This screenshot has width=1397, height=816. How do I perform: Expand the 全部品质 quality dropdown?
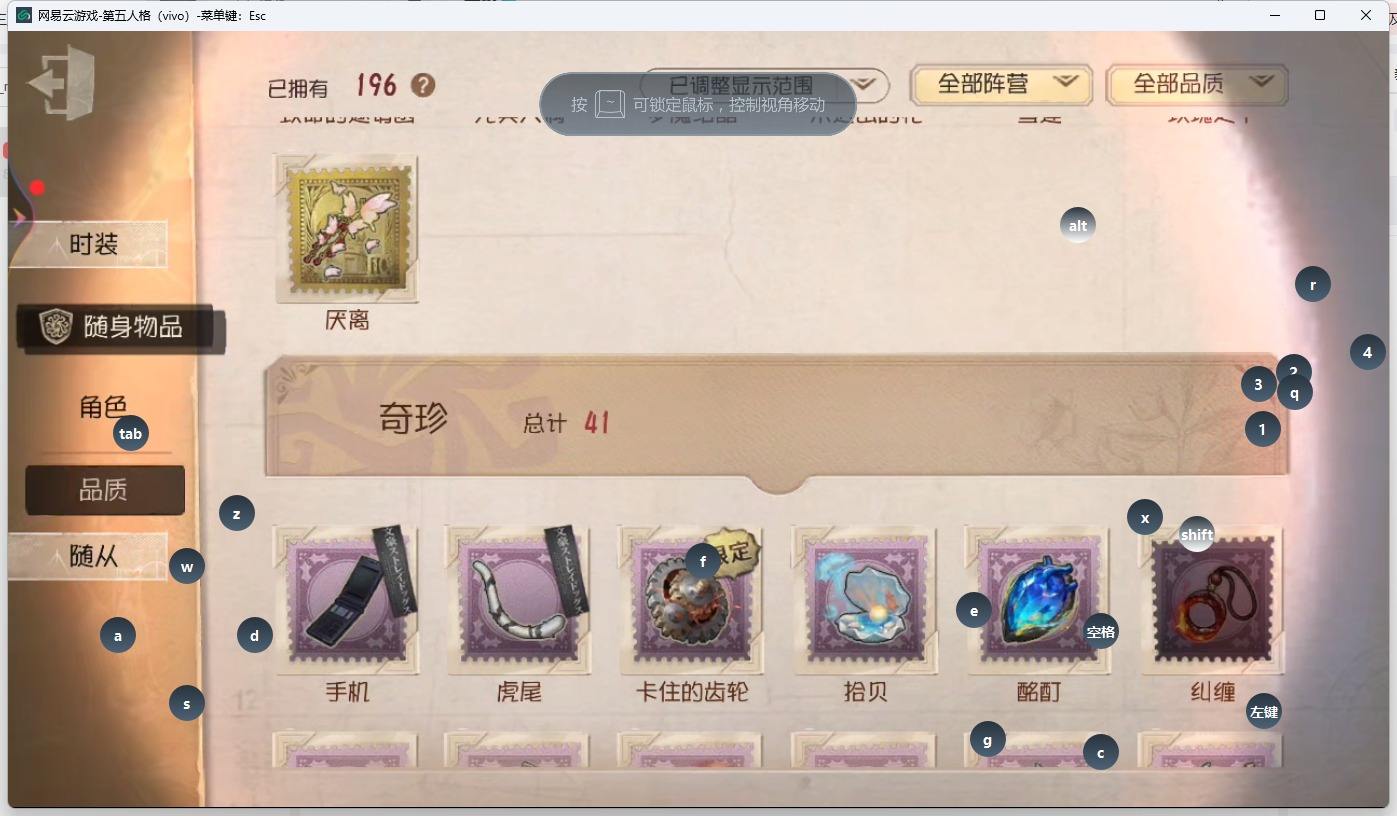(x=1197, y=85)
